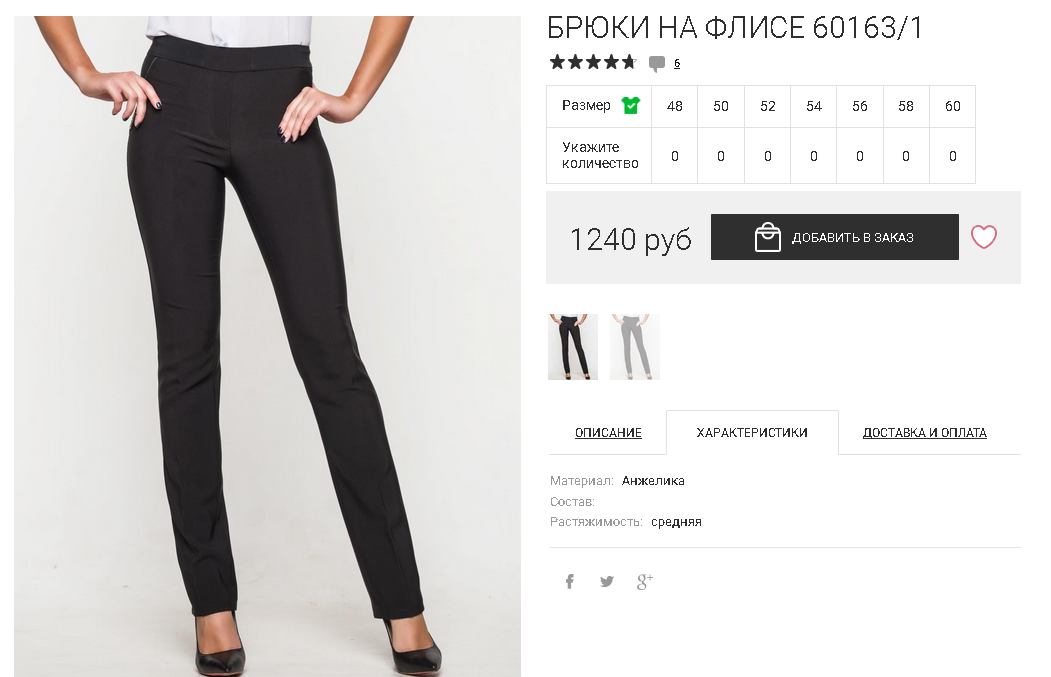The height and width of the screenshot is (677, 1051).
Task: Share product on Twitter
Action: 607,581
